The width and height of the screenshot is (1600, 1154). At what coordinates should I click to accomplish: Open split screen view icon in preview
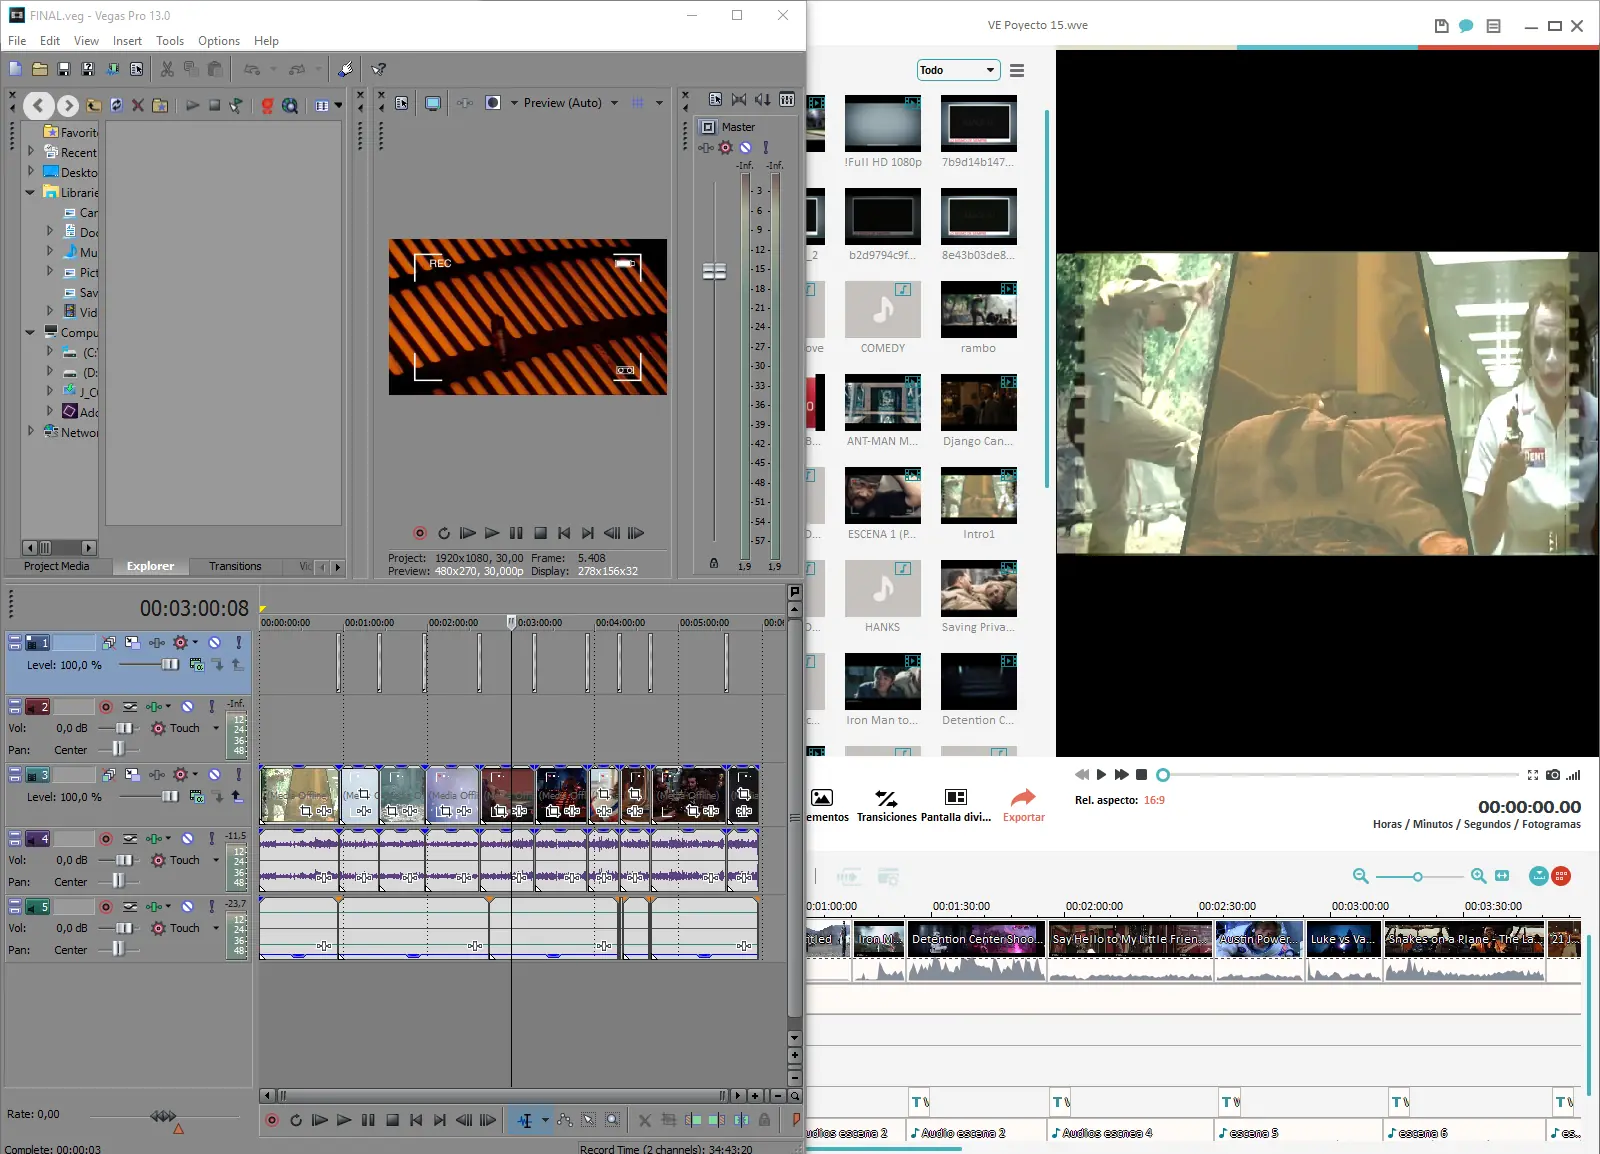pos(492,103)
